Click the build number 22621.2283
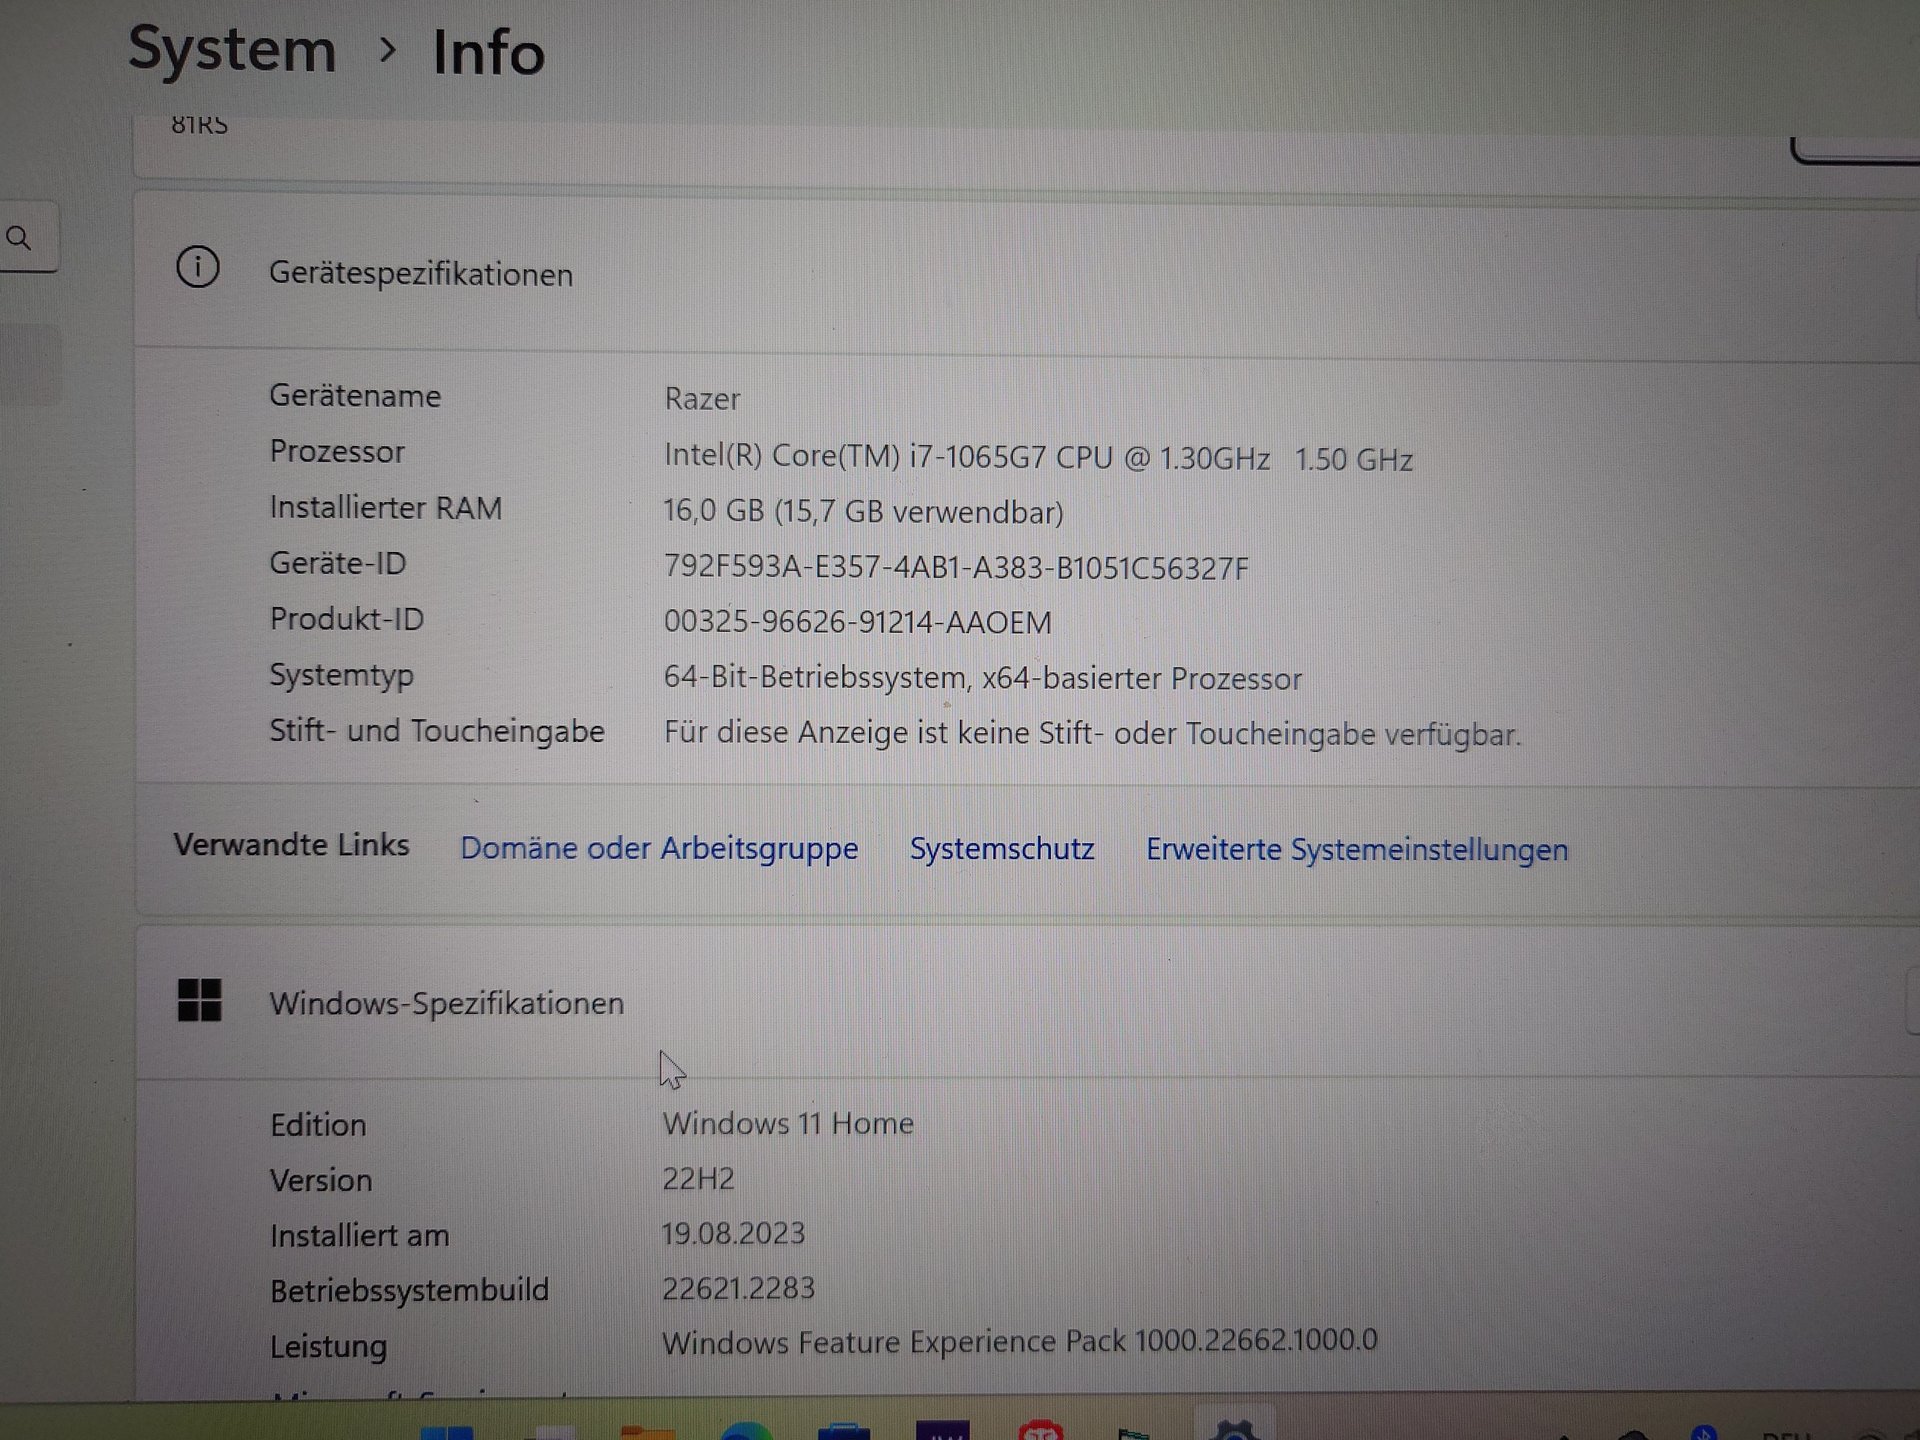1920x1440 pixels. click(738, 1289)
